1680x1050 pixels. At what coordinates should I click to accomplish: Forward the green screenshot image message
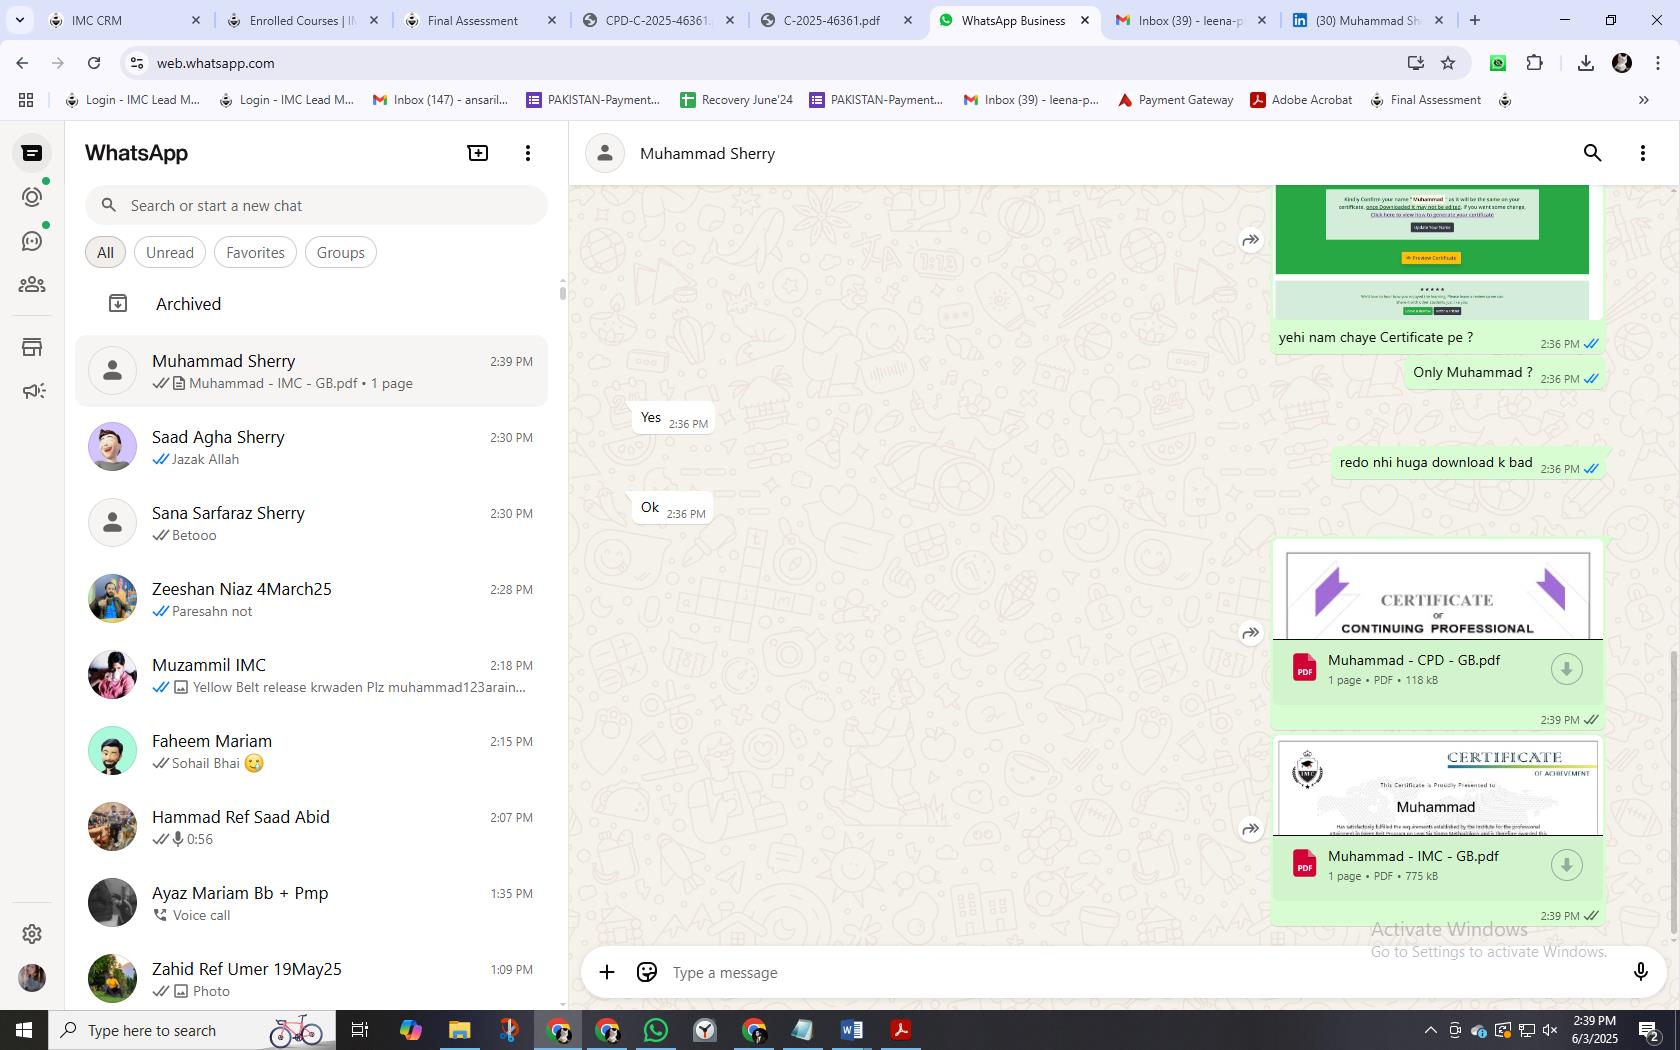(x=1250, y=240)
